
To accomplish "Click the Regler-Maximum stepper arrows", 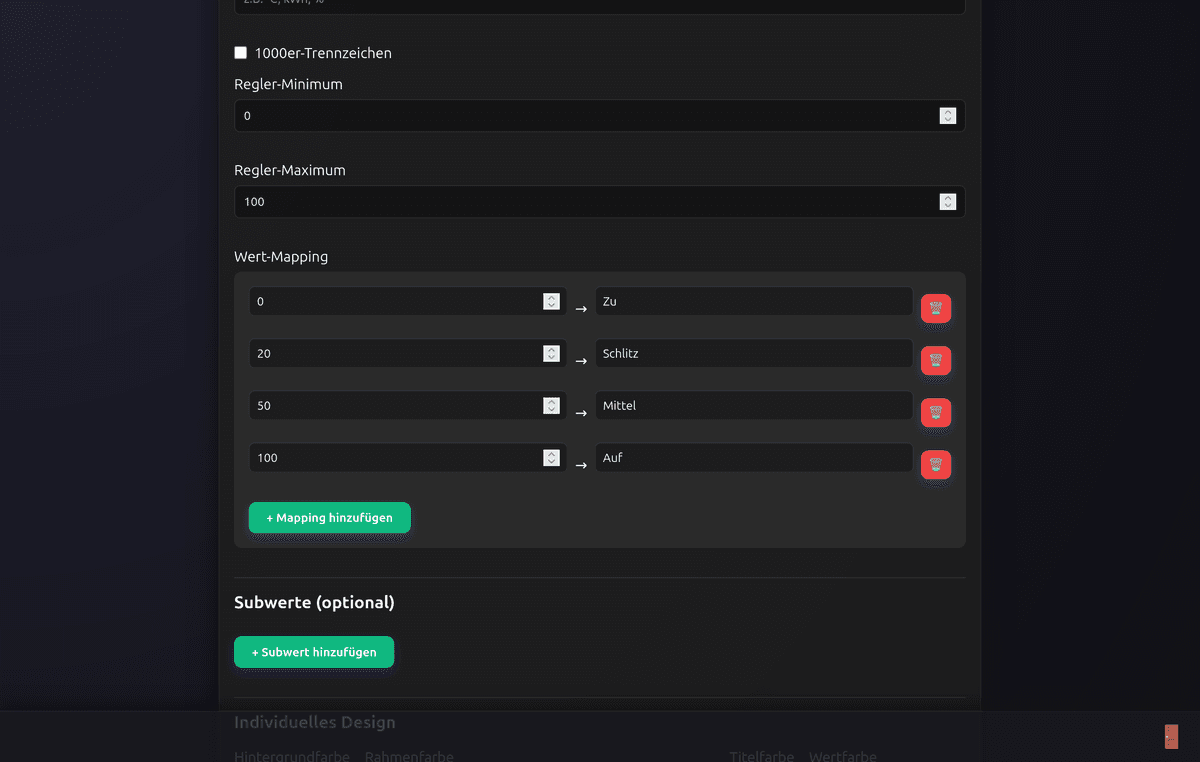I will pos(948,202).
